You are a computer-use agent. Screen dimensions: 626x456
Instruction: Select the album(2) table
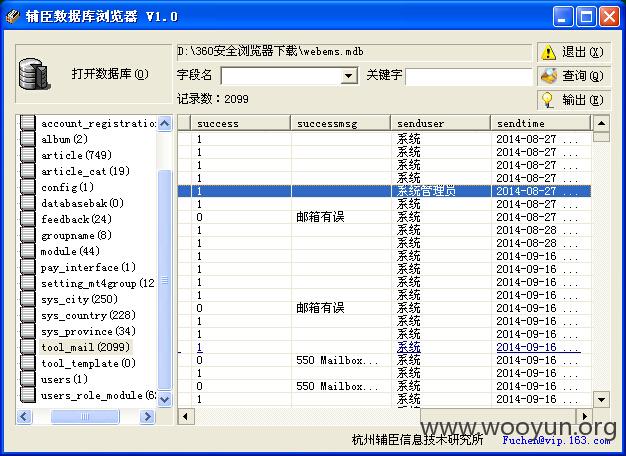(64, 139)
